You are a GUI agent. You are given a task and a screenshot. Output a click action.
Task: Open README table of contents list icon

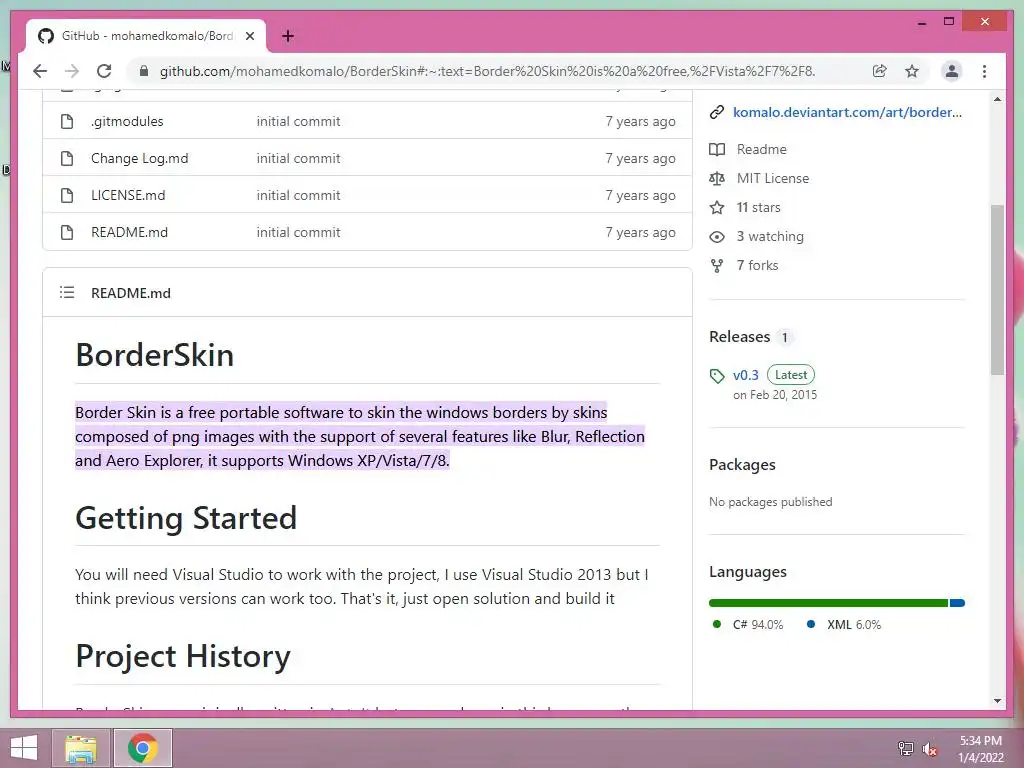67,293
